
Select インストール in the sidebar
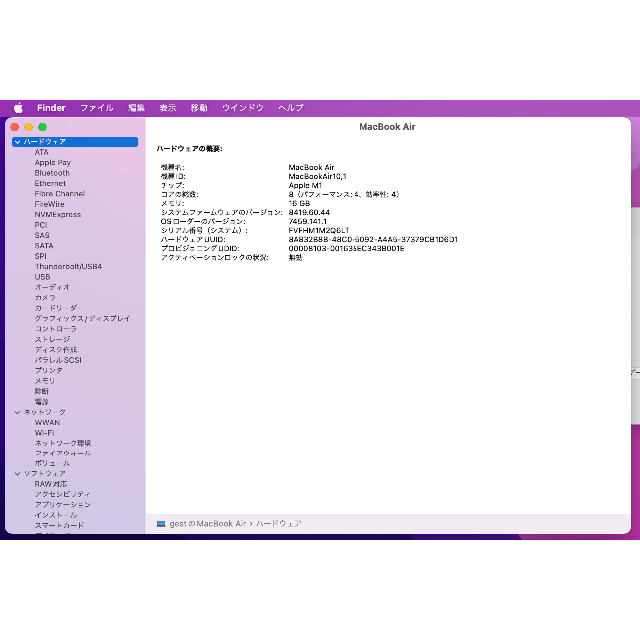(x=56, y=515)
